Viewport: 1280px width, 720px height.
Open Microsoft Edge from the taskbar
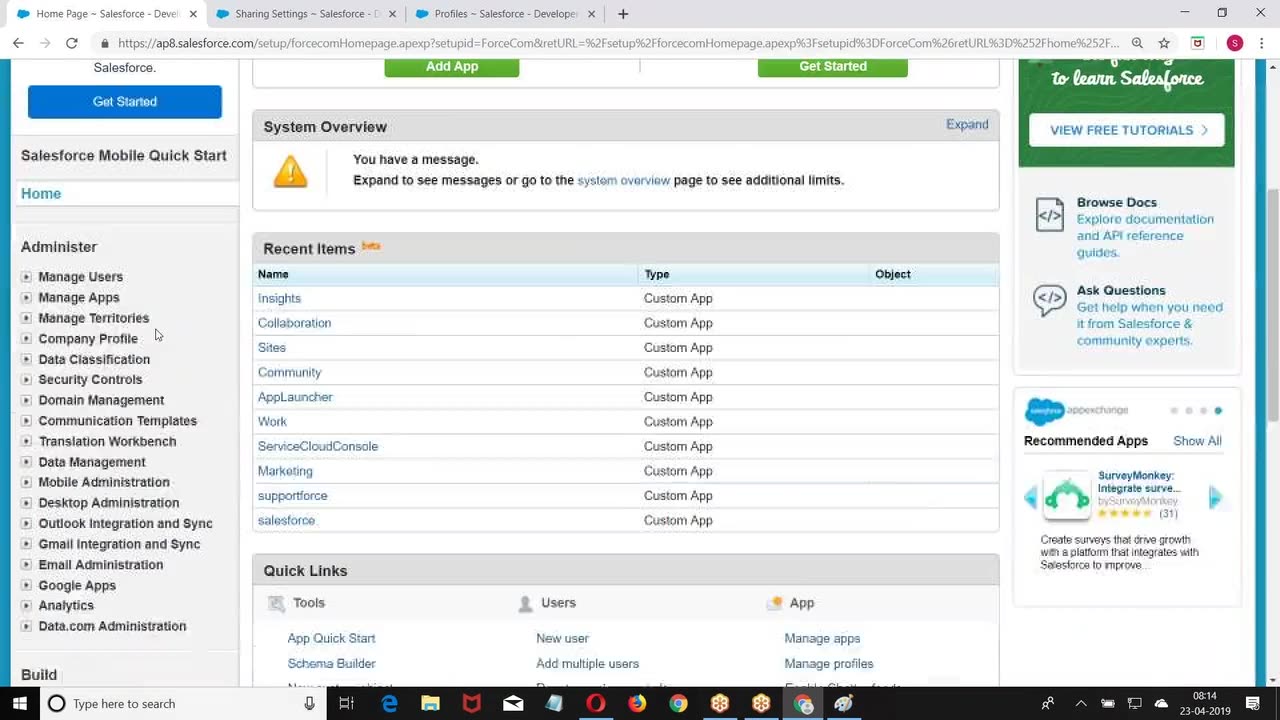click(x=389, y=704)
